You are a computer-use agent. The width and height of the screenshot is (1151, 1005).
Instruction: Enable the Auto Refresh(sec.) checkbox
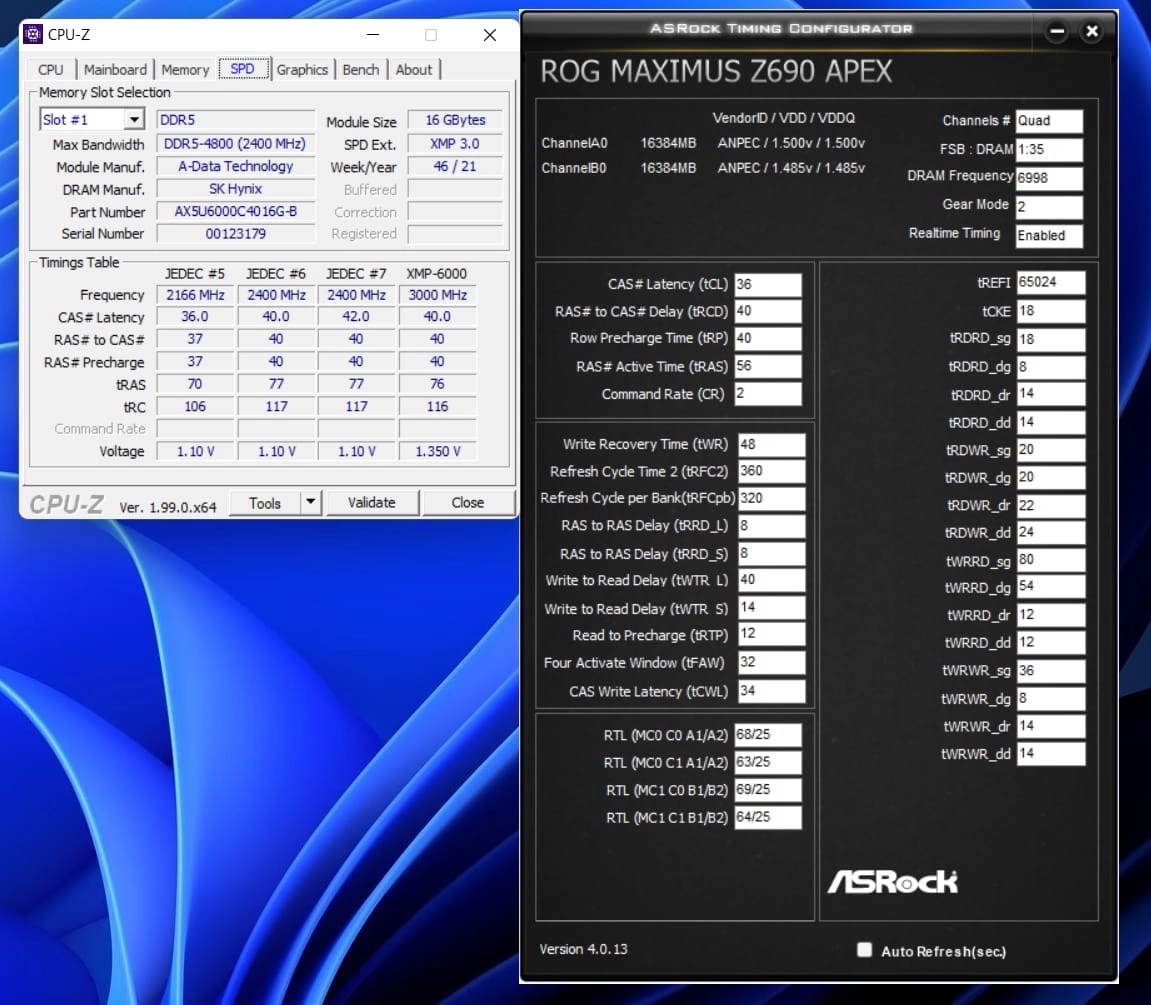point(864,950)
